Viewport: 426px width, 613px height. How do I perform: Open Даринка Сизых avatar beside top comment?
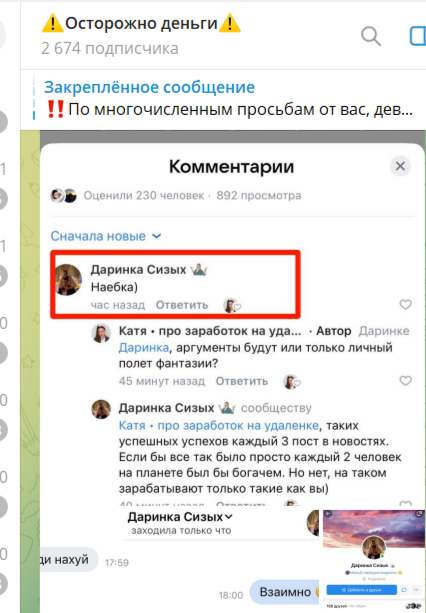(x=68, y=279)
